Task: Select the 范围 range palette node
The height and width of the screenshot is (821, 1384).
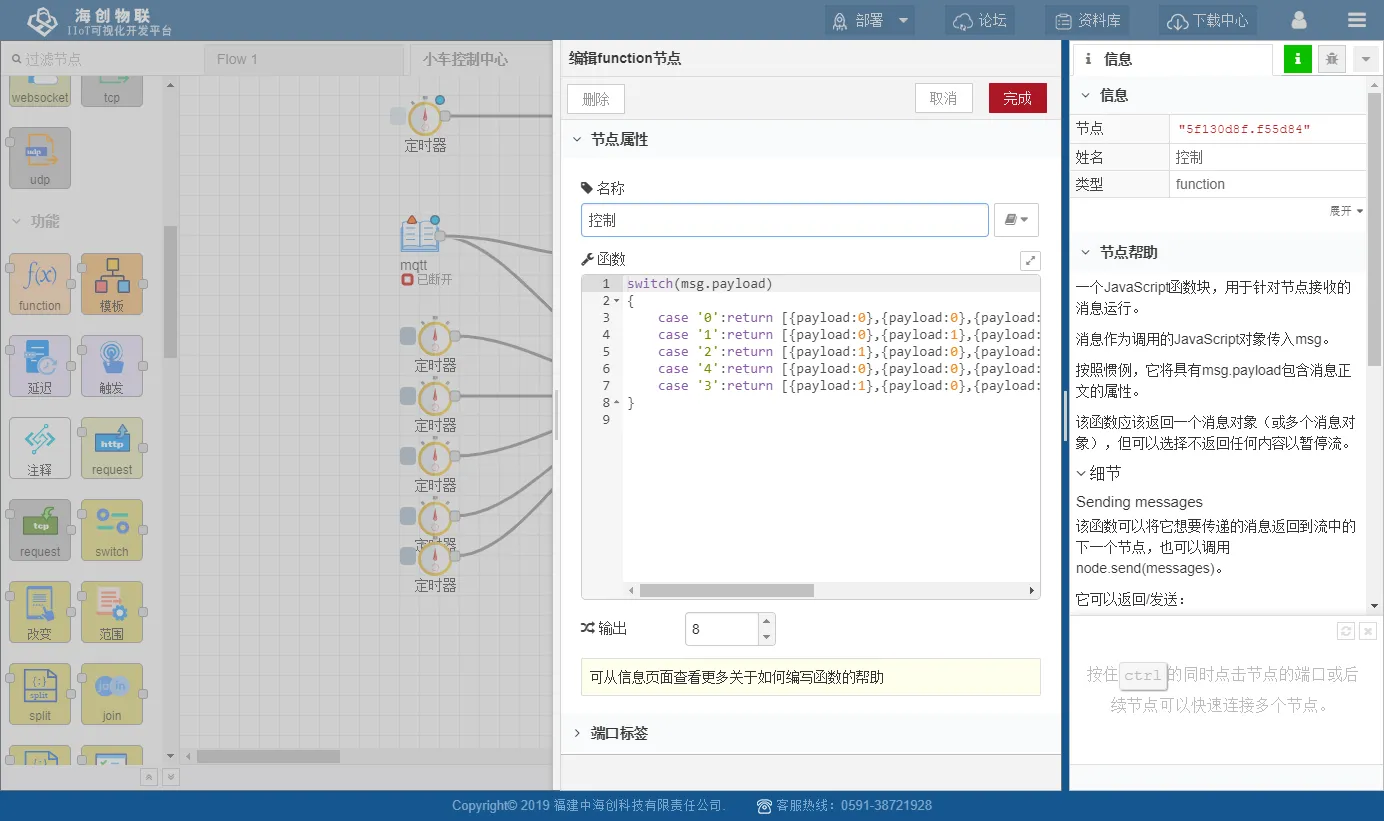Action: click(112, 612)
